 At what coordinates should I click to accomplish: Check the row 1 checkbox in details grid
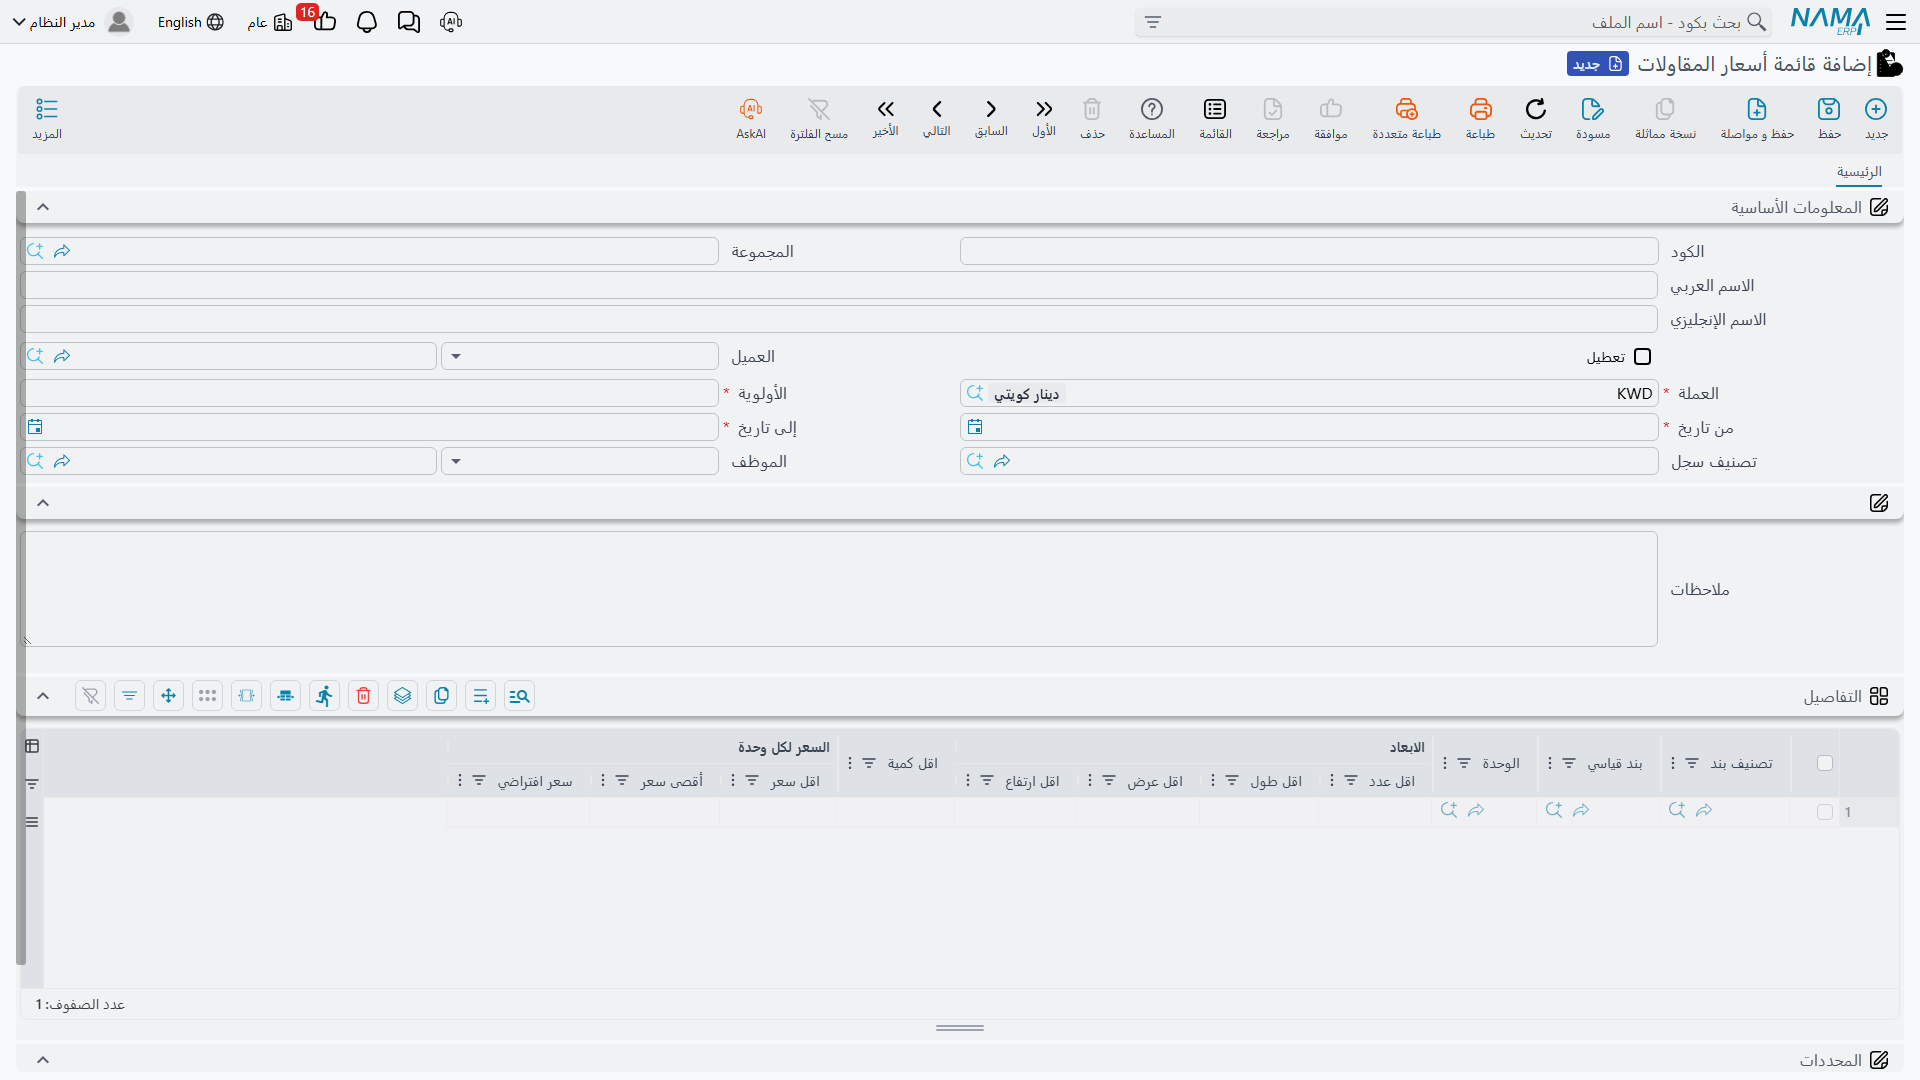click(1825, 812)
